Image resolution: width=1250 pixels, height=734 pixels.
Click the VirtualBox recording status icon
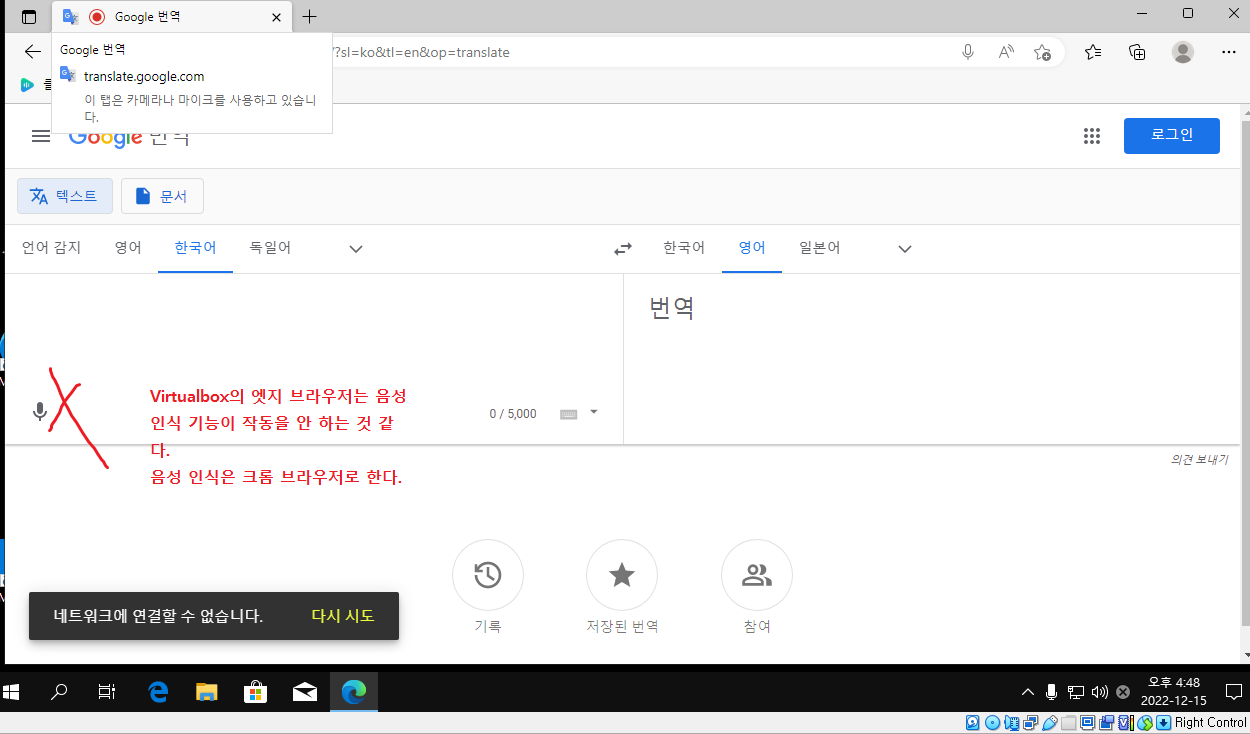click(x=1106, y=723)
